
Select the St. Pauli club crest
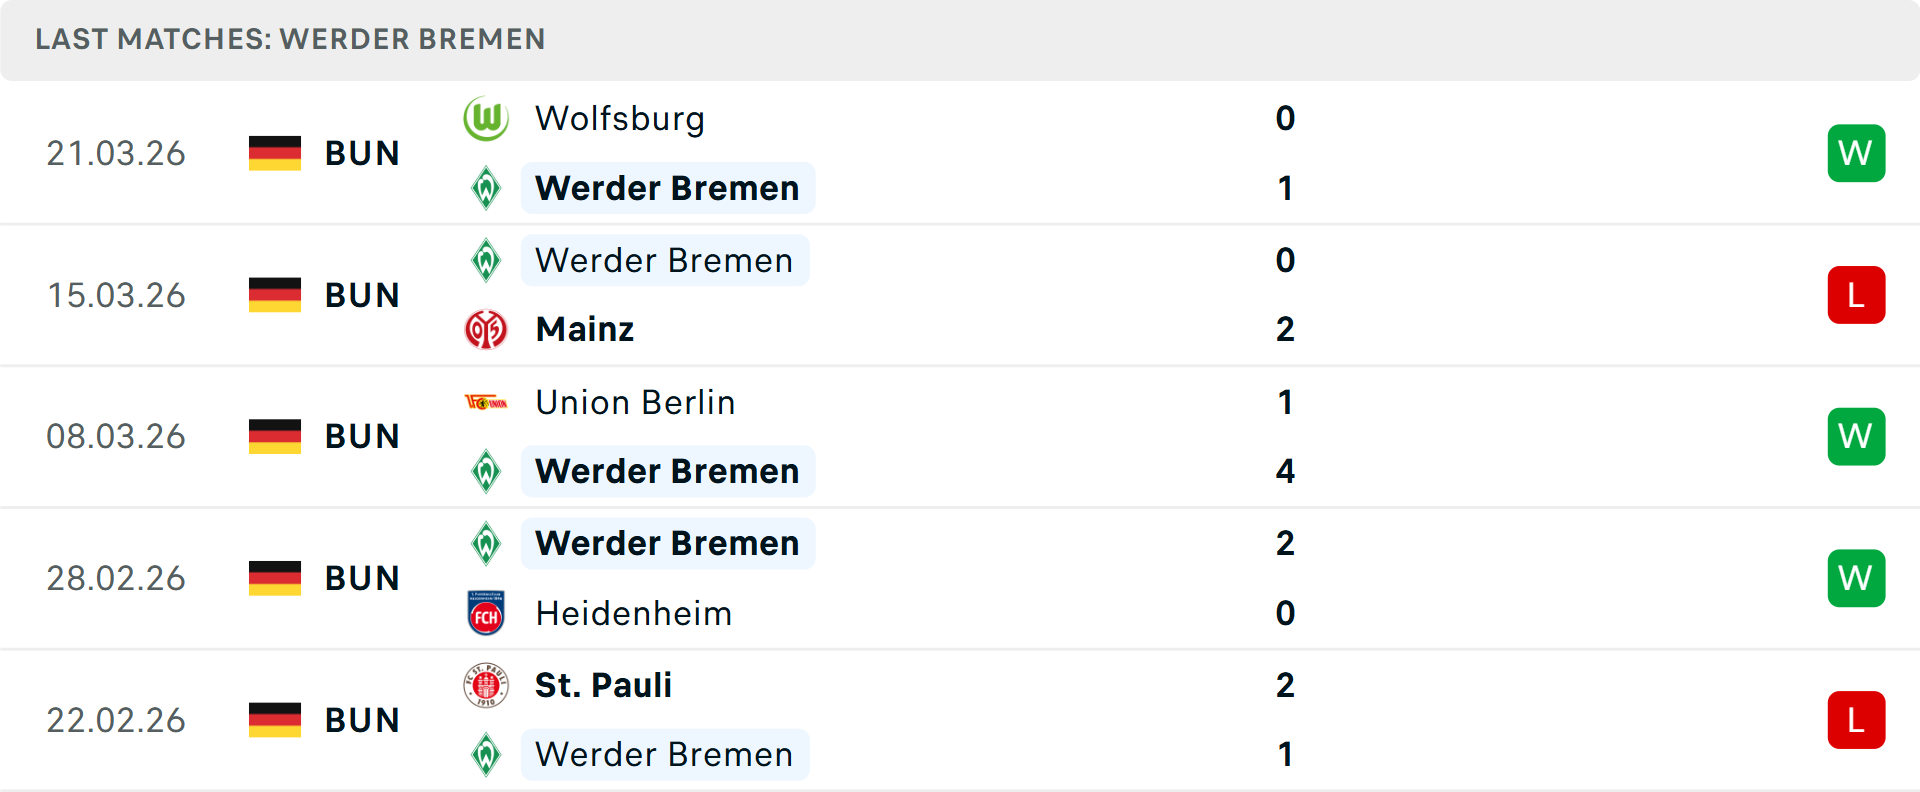pyautogui.click(x=486, y=685)
